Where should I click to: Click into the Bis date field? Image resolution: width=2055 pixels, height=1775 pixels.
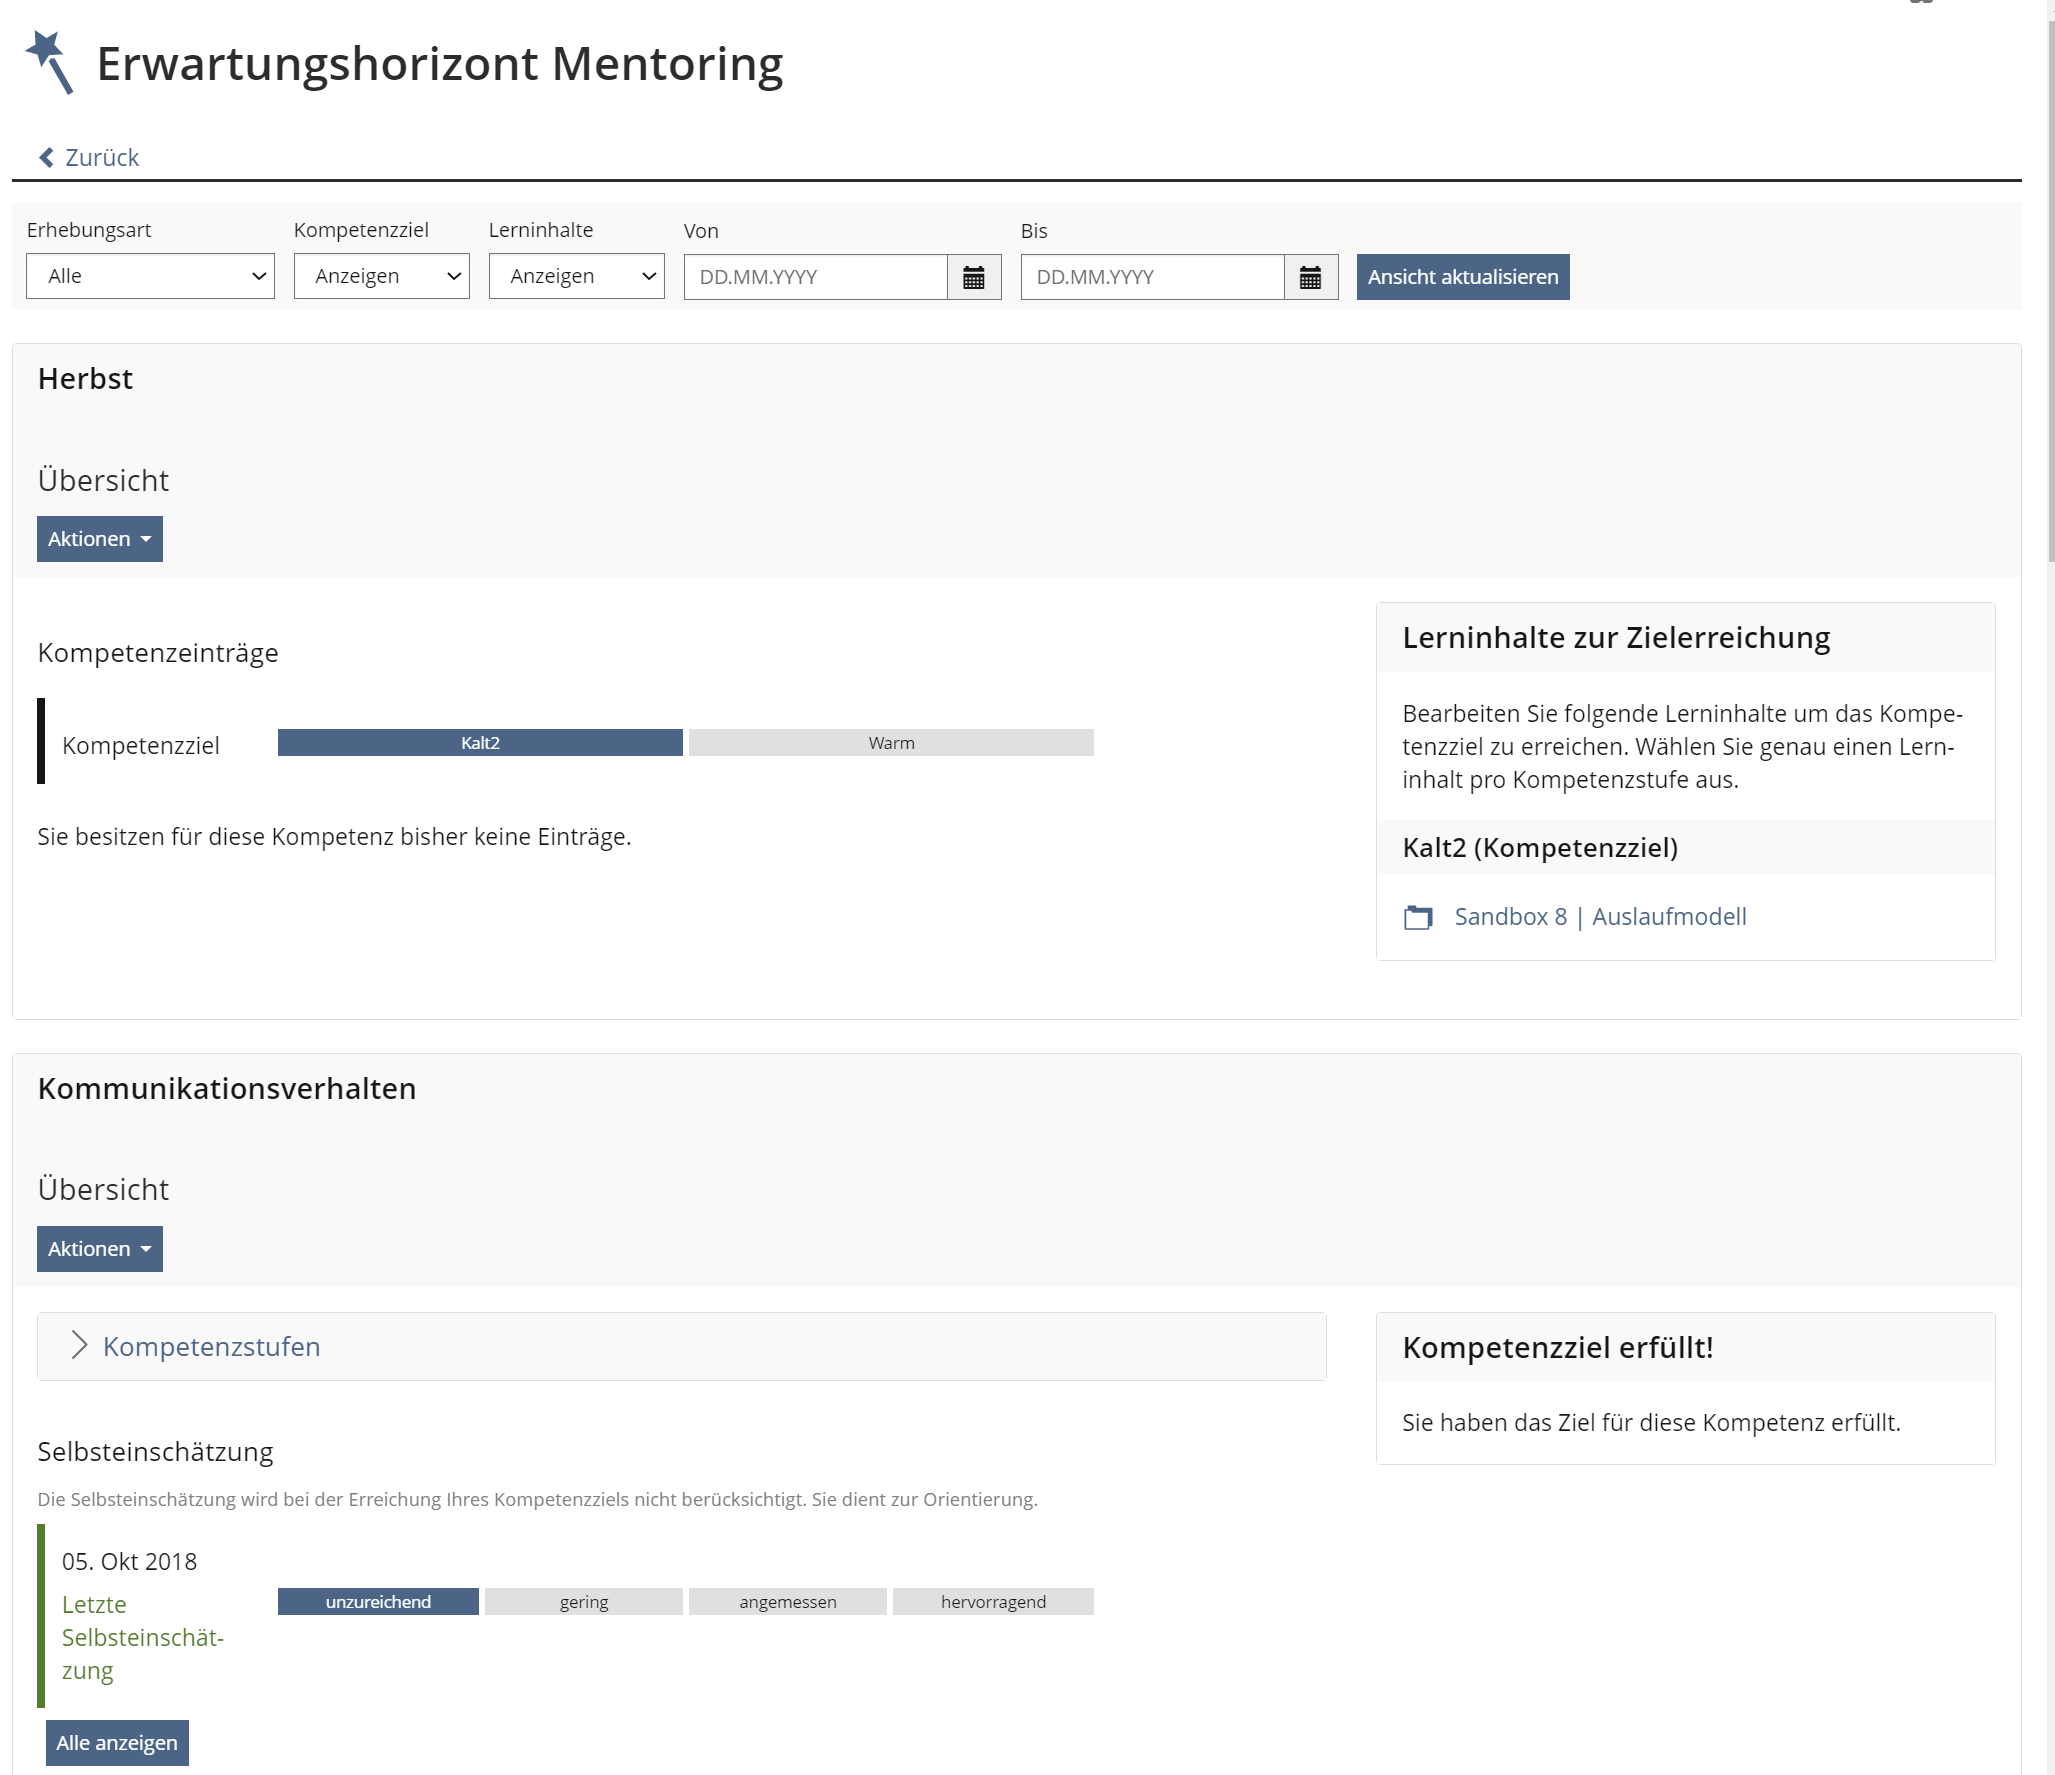point(1152,277)
